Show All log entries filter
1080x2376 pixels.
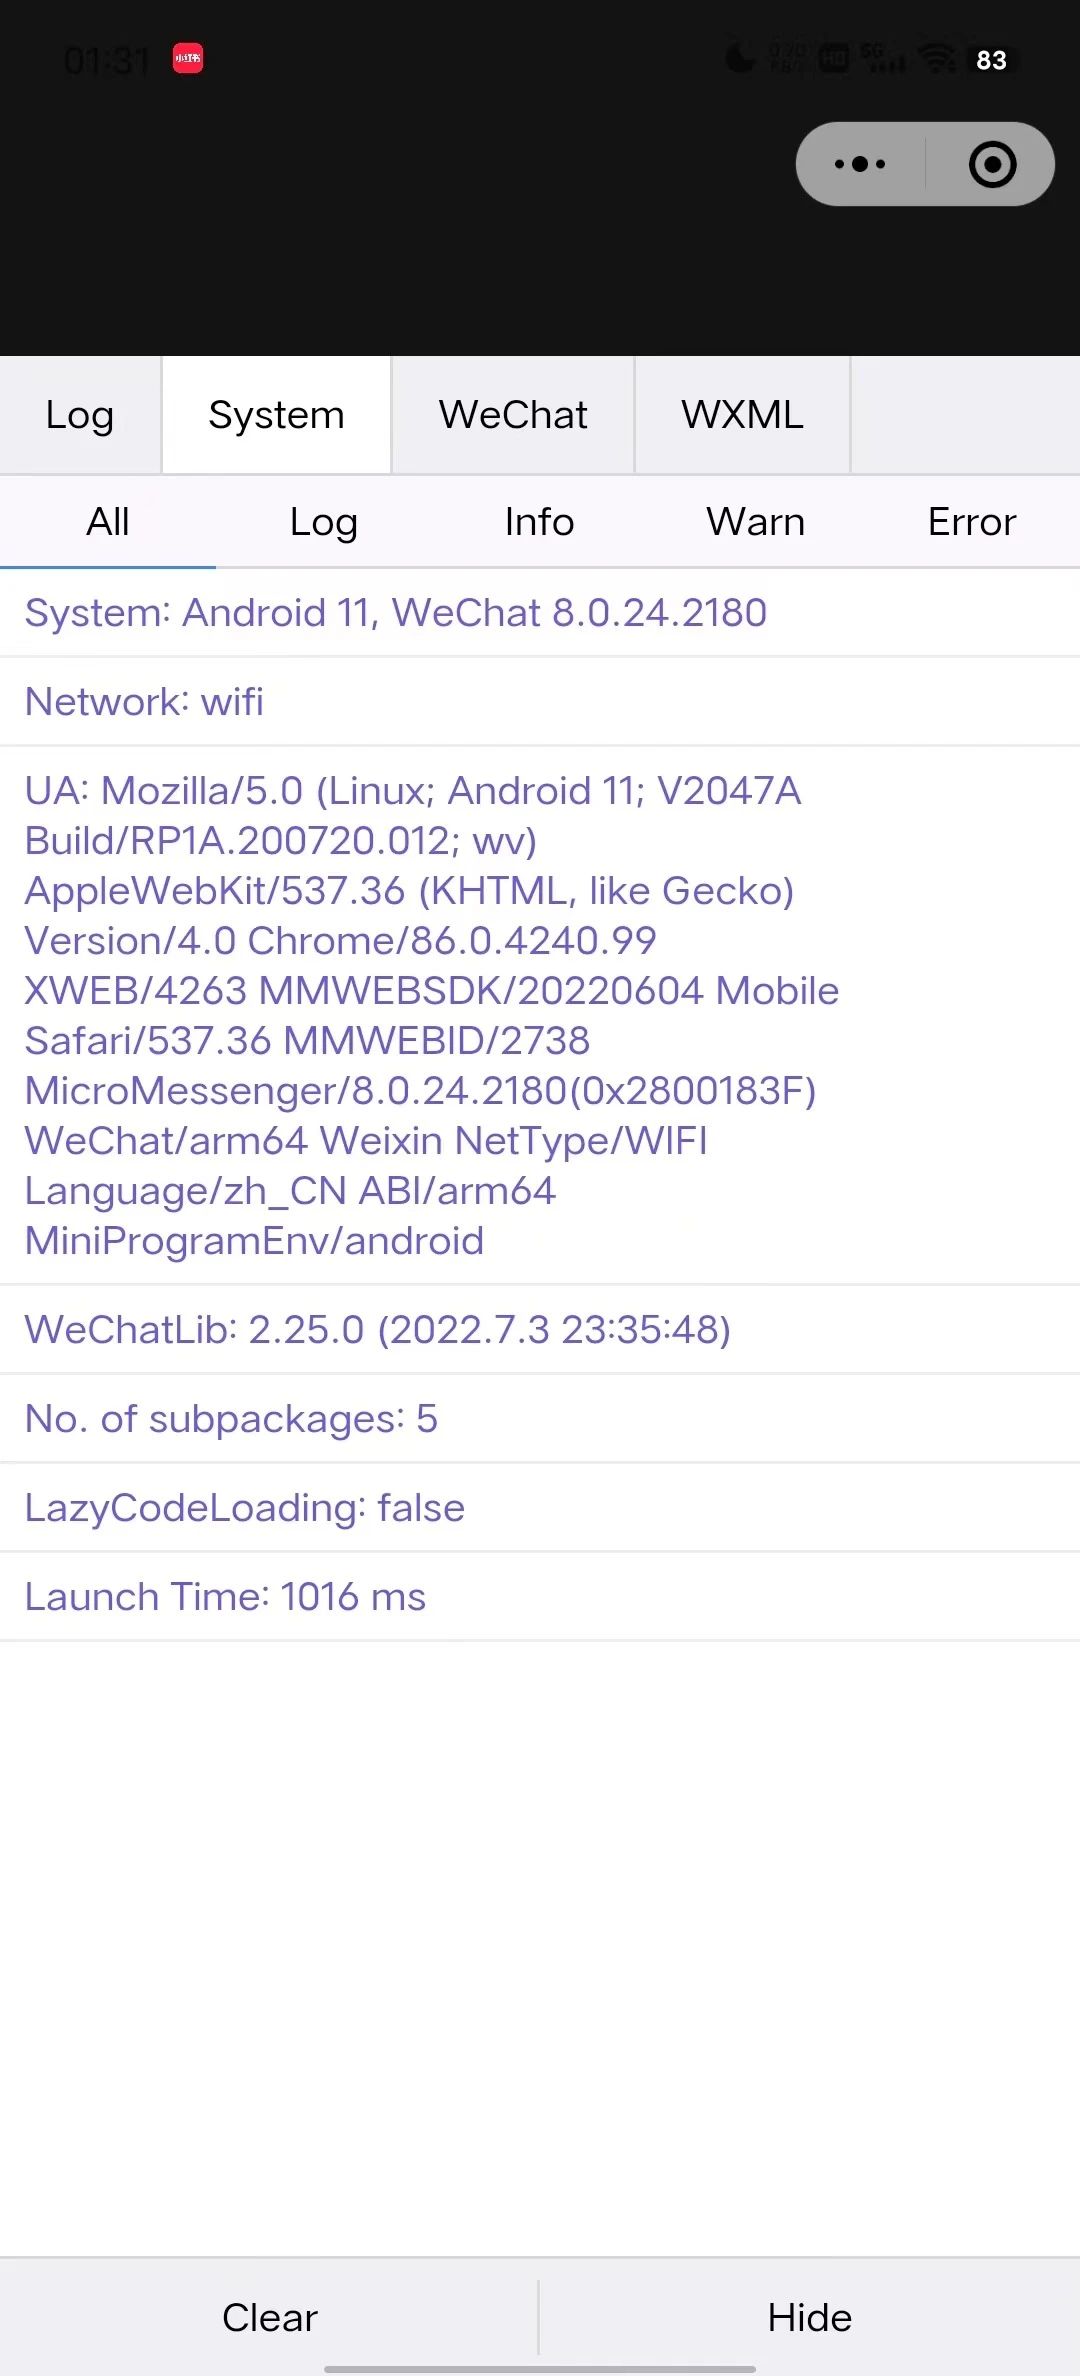108,522
